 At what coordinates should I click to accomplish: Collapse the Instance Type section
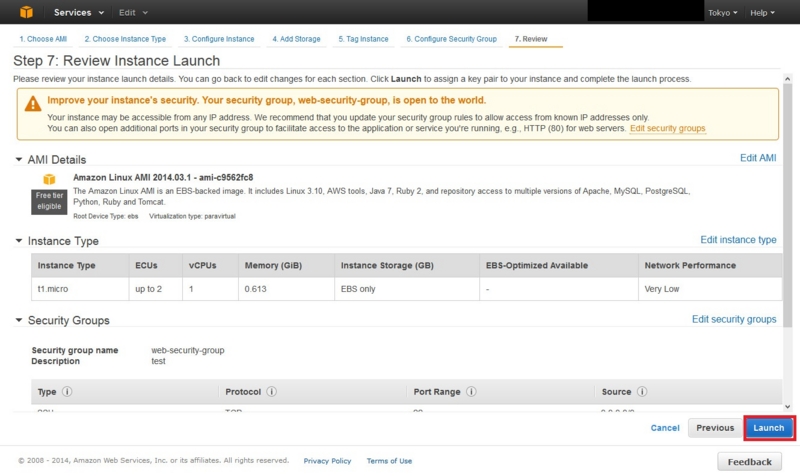[x=19, y=241]
